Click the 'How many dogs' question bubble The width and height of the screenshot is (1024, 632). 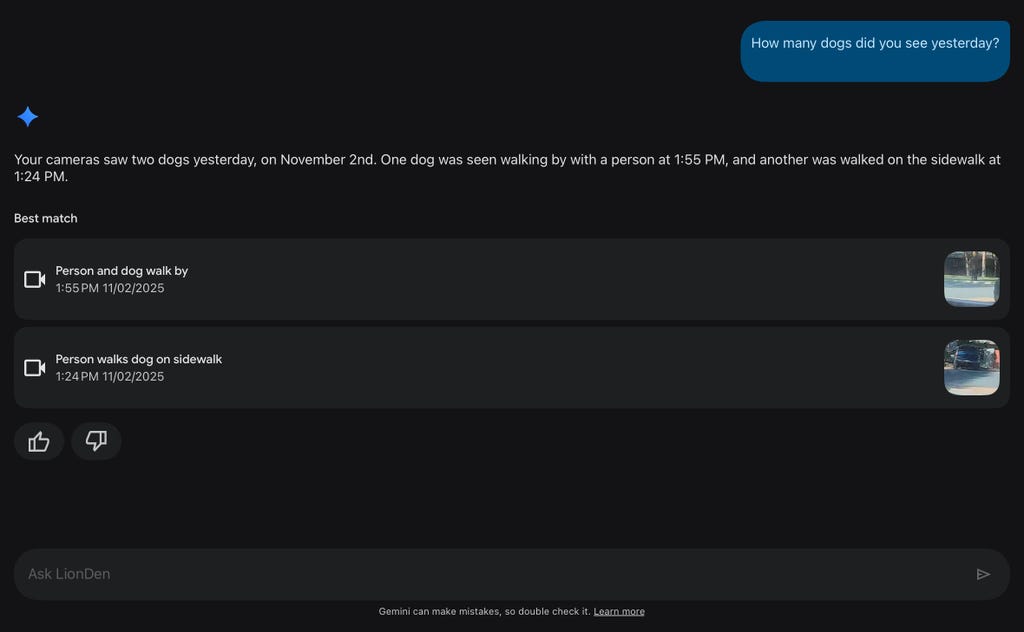tap(875, 44)
